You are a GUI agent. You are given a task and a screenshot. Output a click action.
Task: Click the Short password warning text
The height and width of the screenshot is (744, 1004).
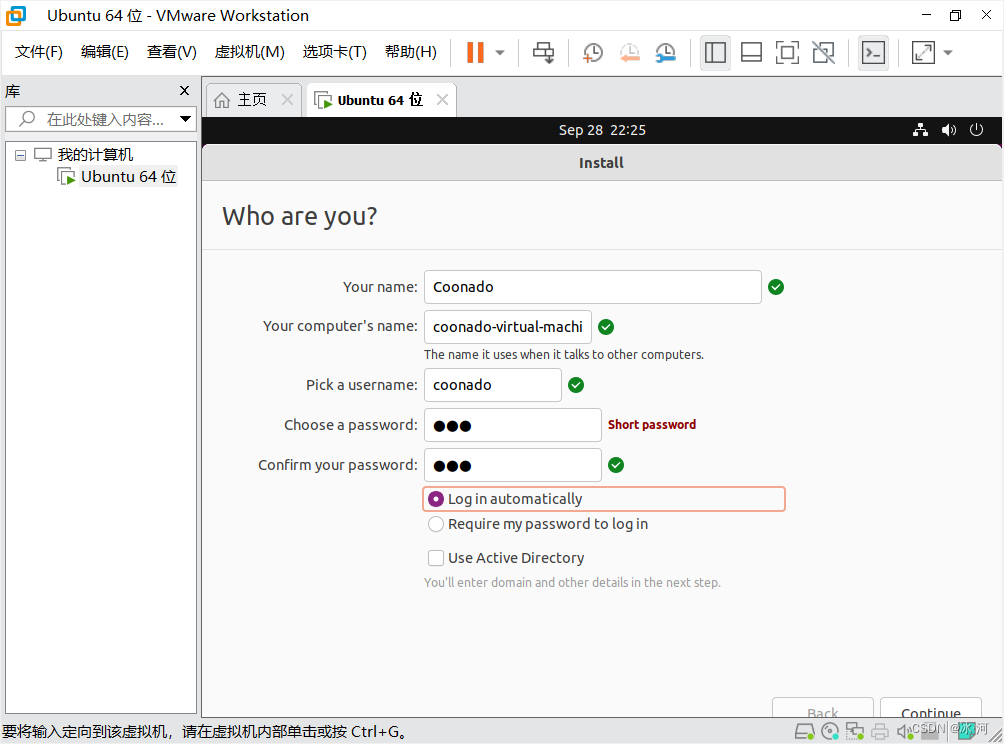[652, 425]
